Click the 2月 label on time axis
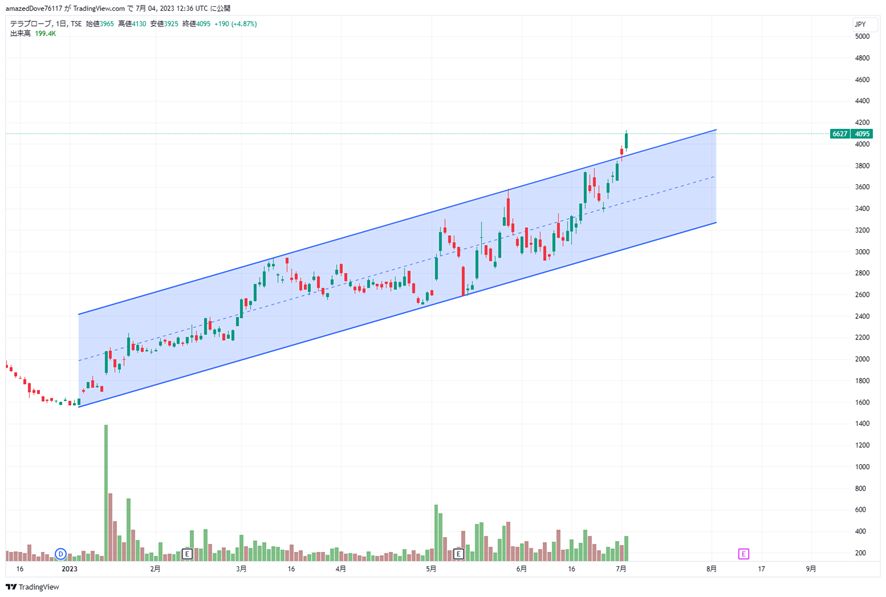 (x=155, y=569)
